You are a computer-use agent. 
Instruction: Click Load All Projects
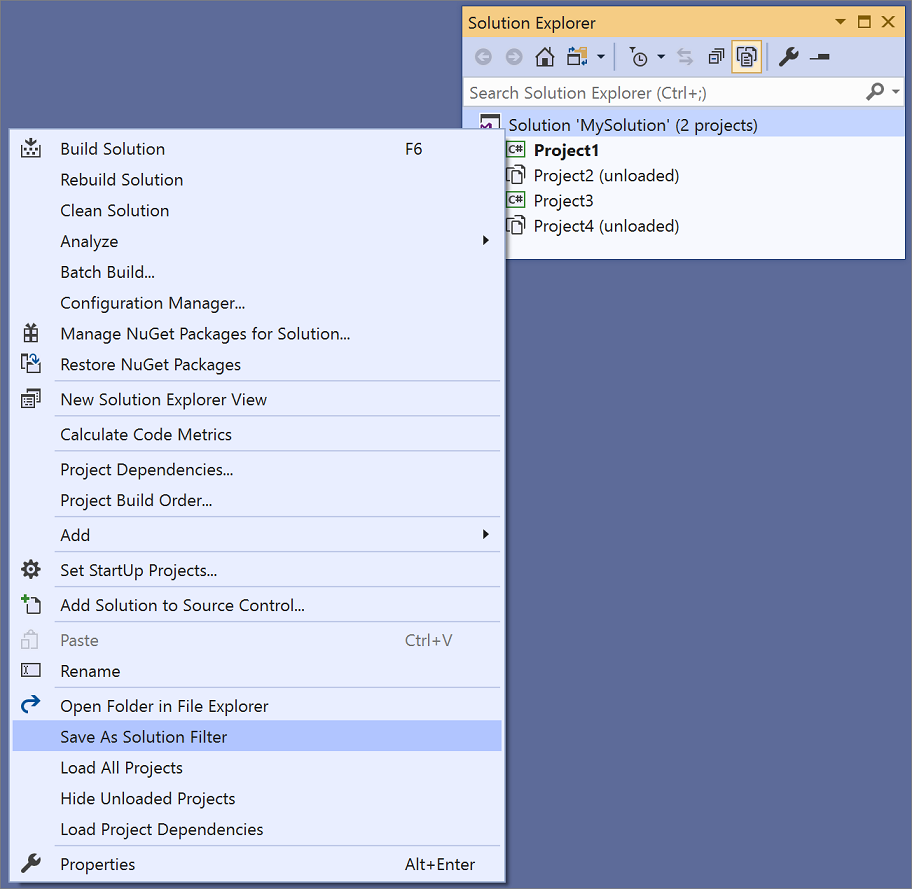(x=121, y=767)
